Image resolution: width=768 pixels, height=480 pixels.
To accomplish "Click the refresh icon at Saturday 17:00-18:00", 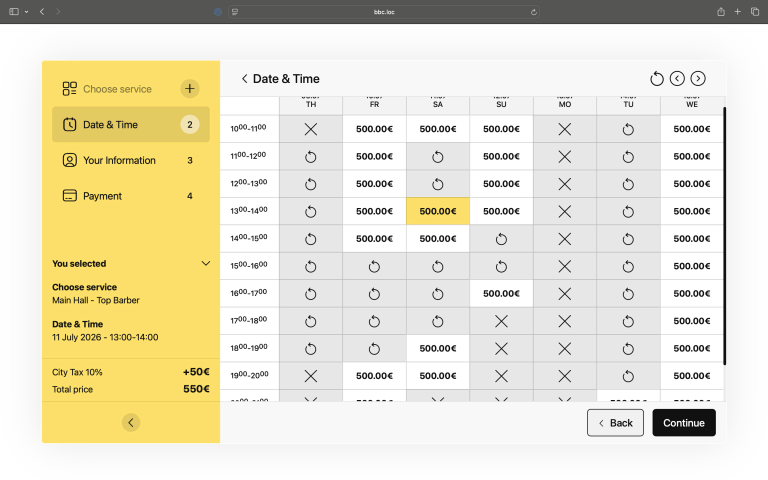I will [437, 321].
